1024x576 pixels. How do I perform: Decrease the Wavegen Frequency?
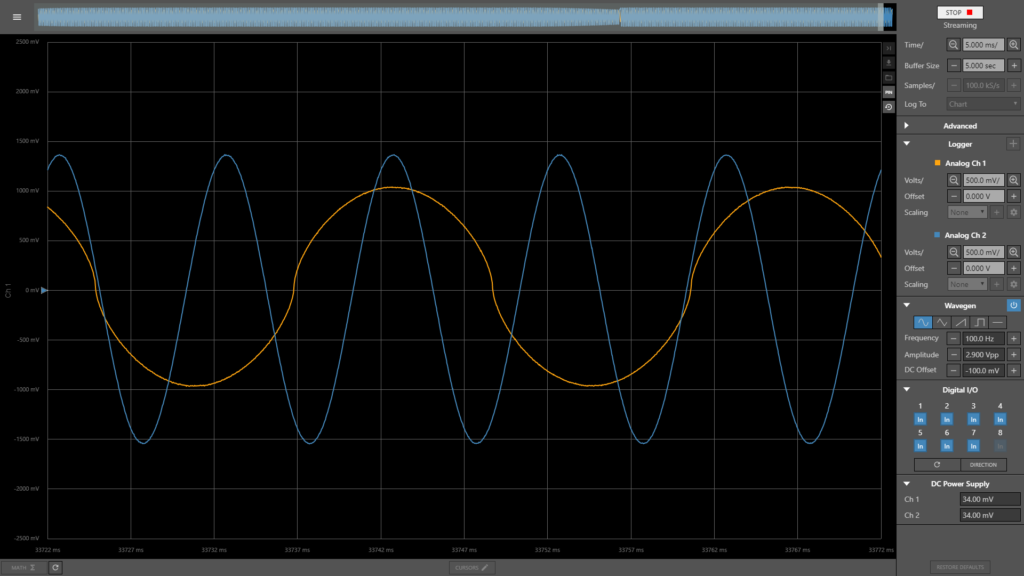click(953, 338)
